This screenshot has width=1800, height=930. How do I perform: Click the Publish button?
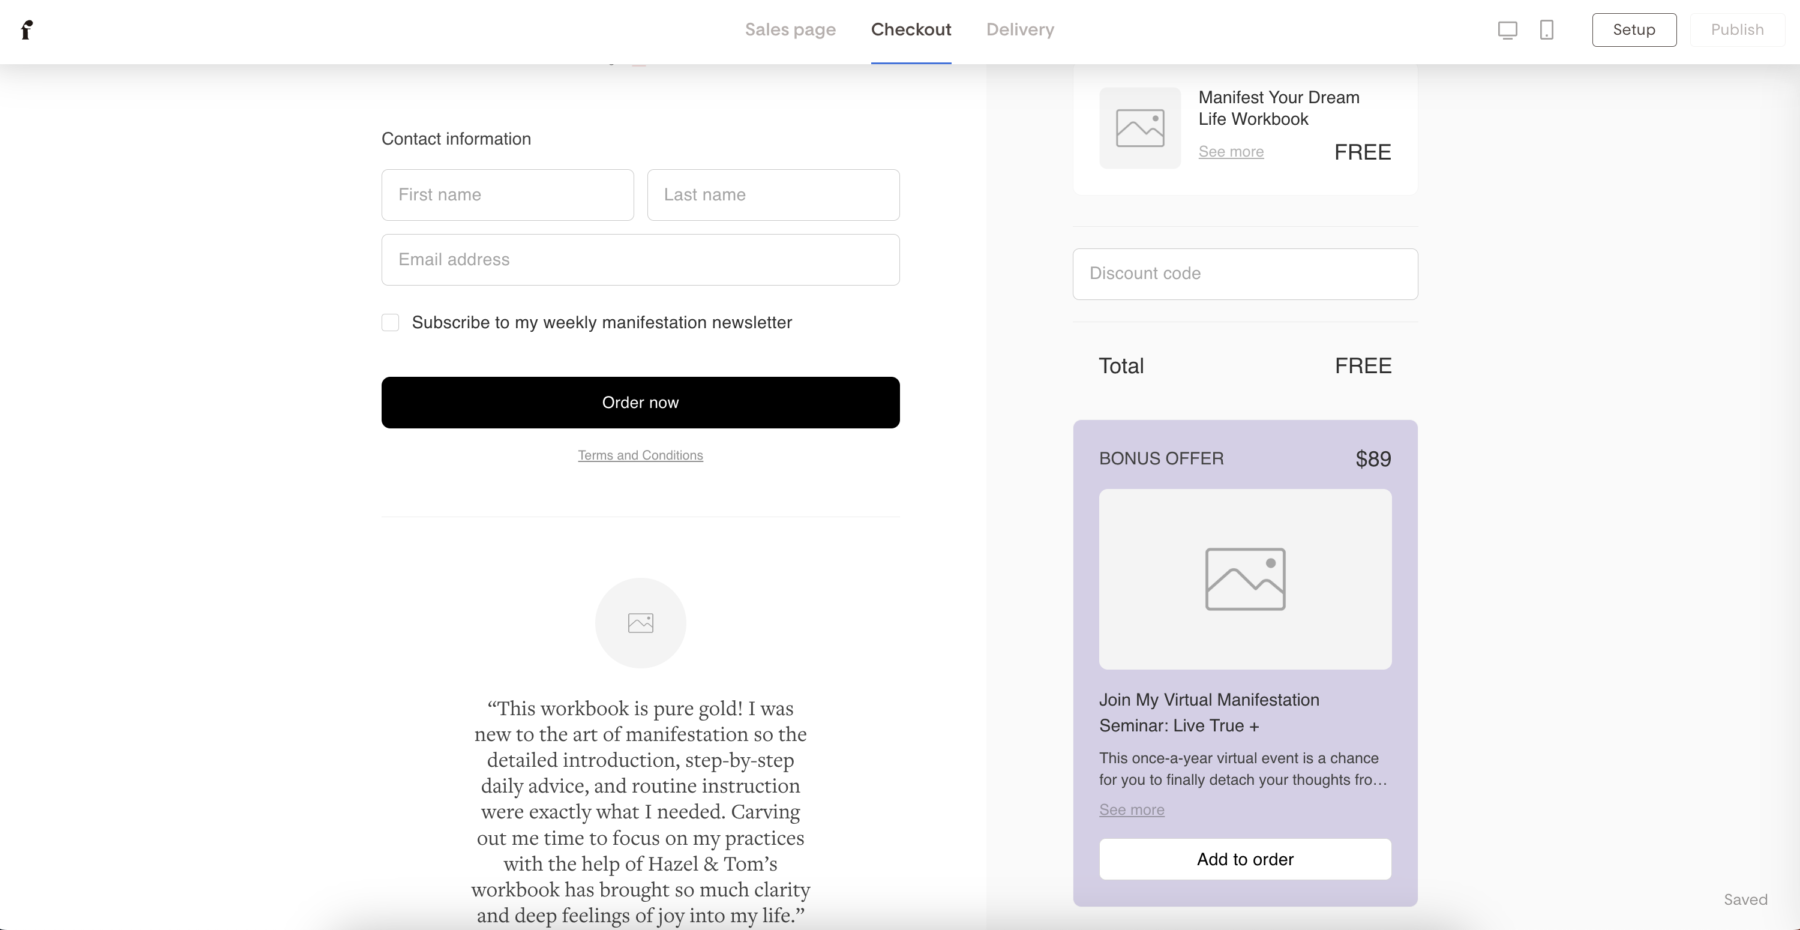(x=1737, y=29)
